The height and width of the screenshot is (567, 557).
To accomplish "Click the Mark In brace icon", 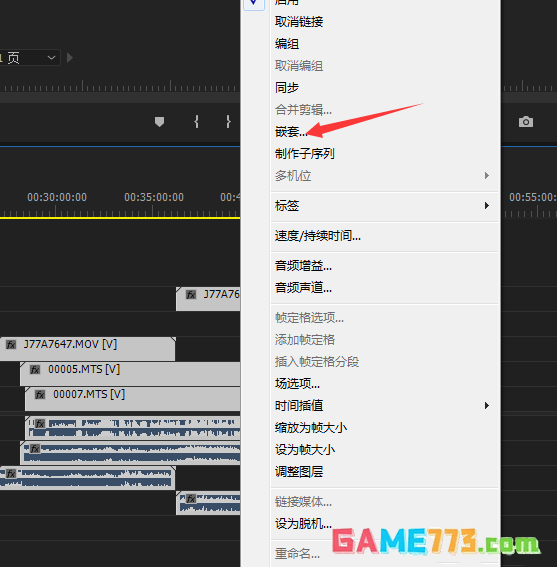I will coord(196,122).
